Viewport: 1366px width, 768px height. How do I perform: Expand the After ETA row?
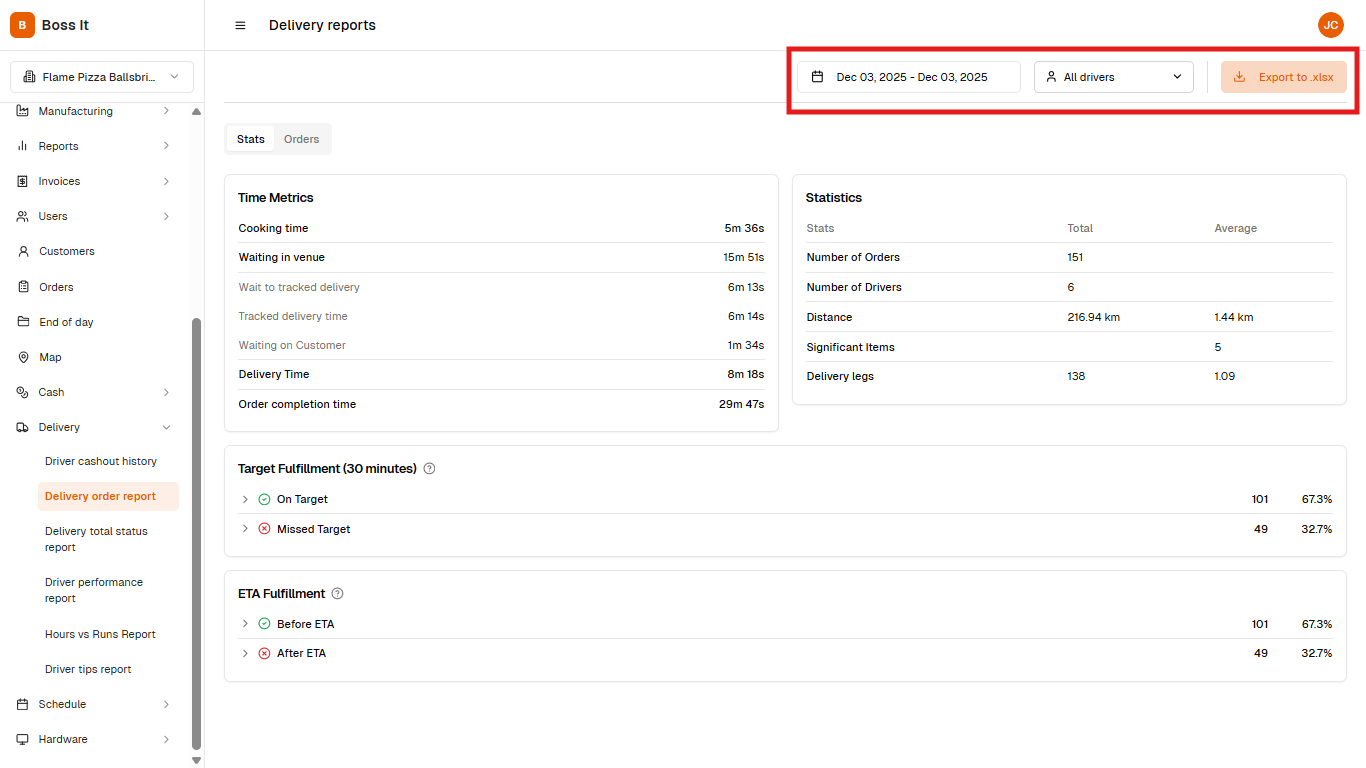(x=245, y=653)
